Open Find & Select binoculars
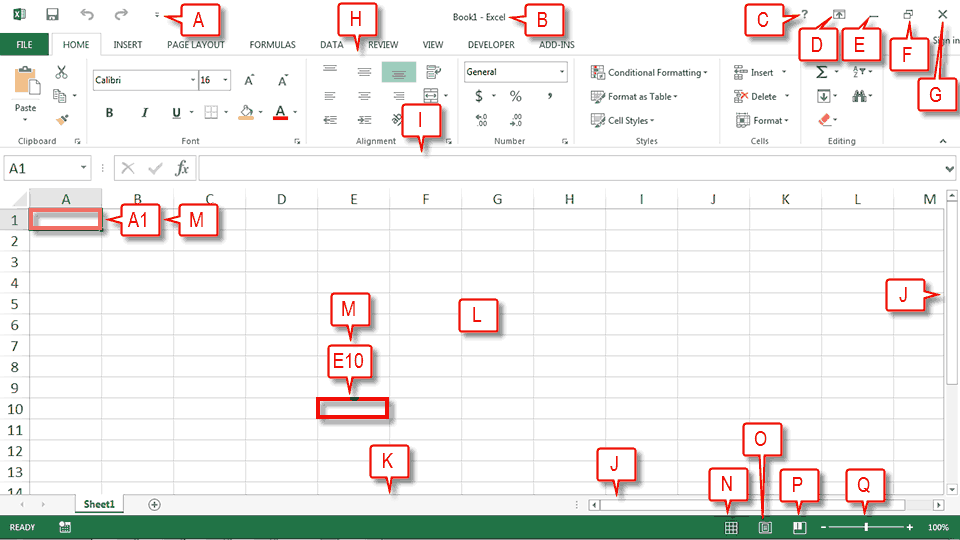Viewport: 960px width, 540px height. pos(860,96)
